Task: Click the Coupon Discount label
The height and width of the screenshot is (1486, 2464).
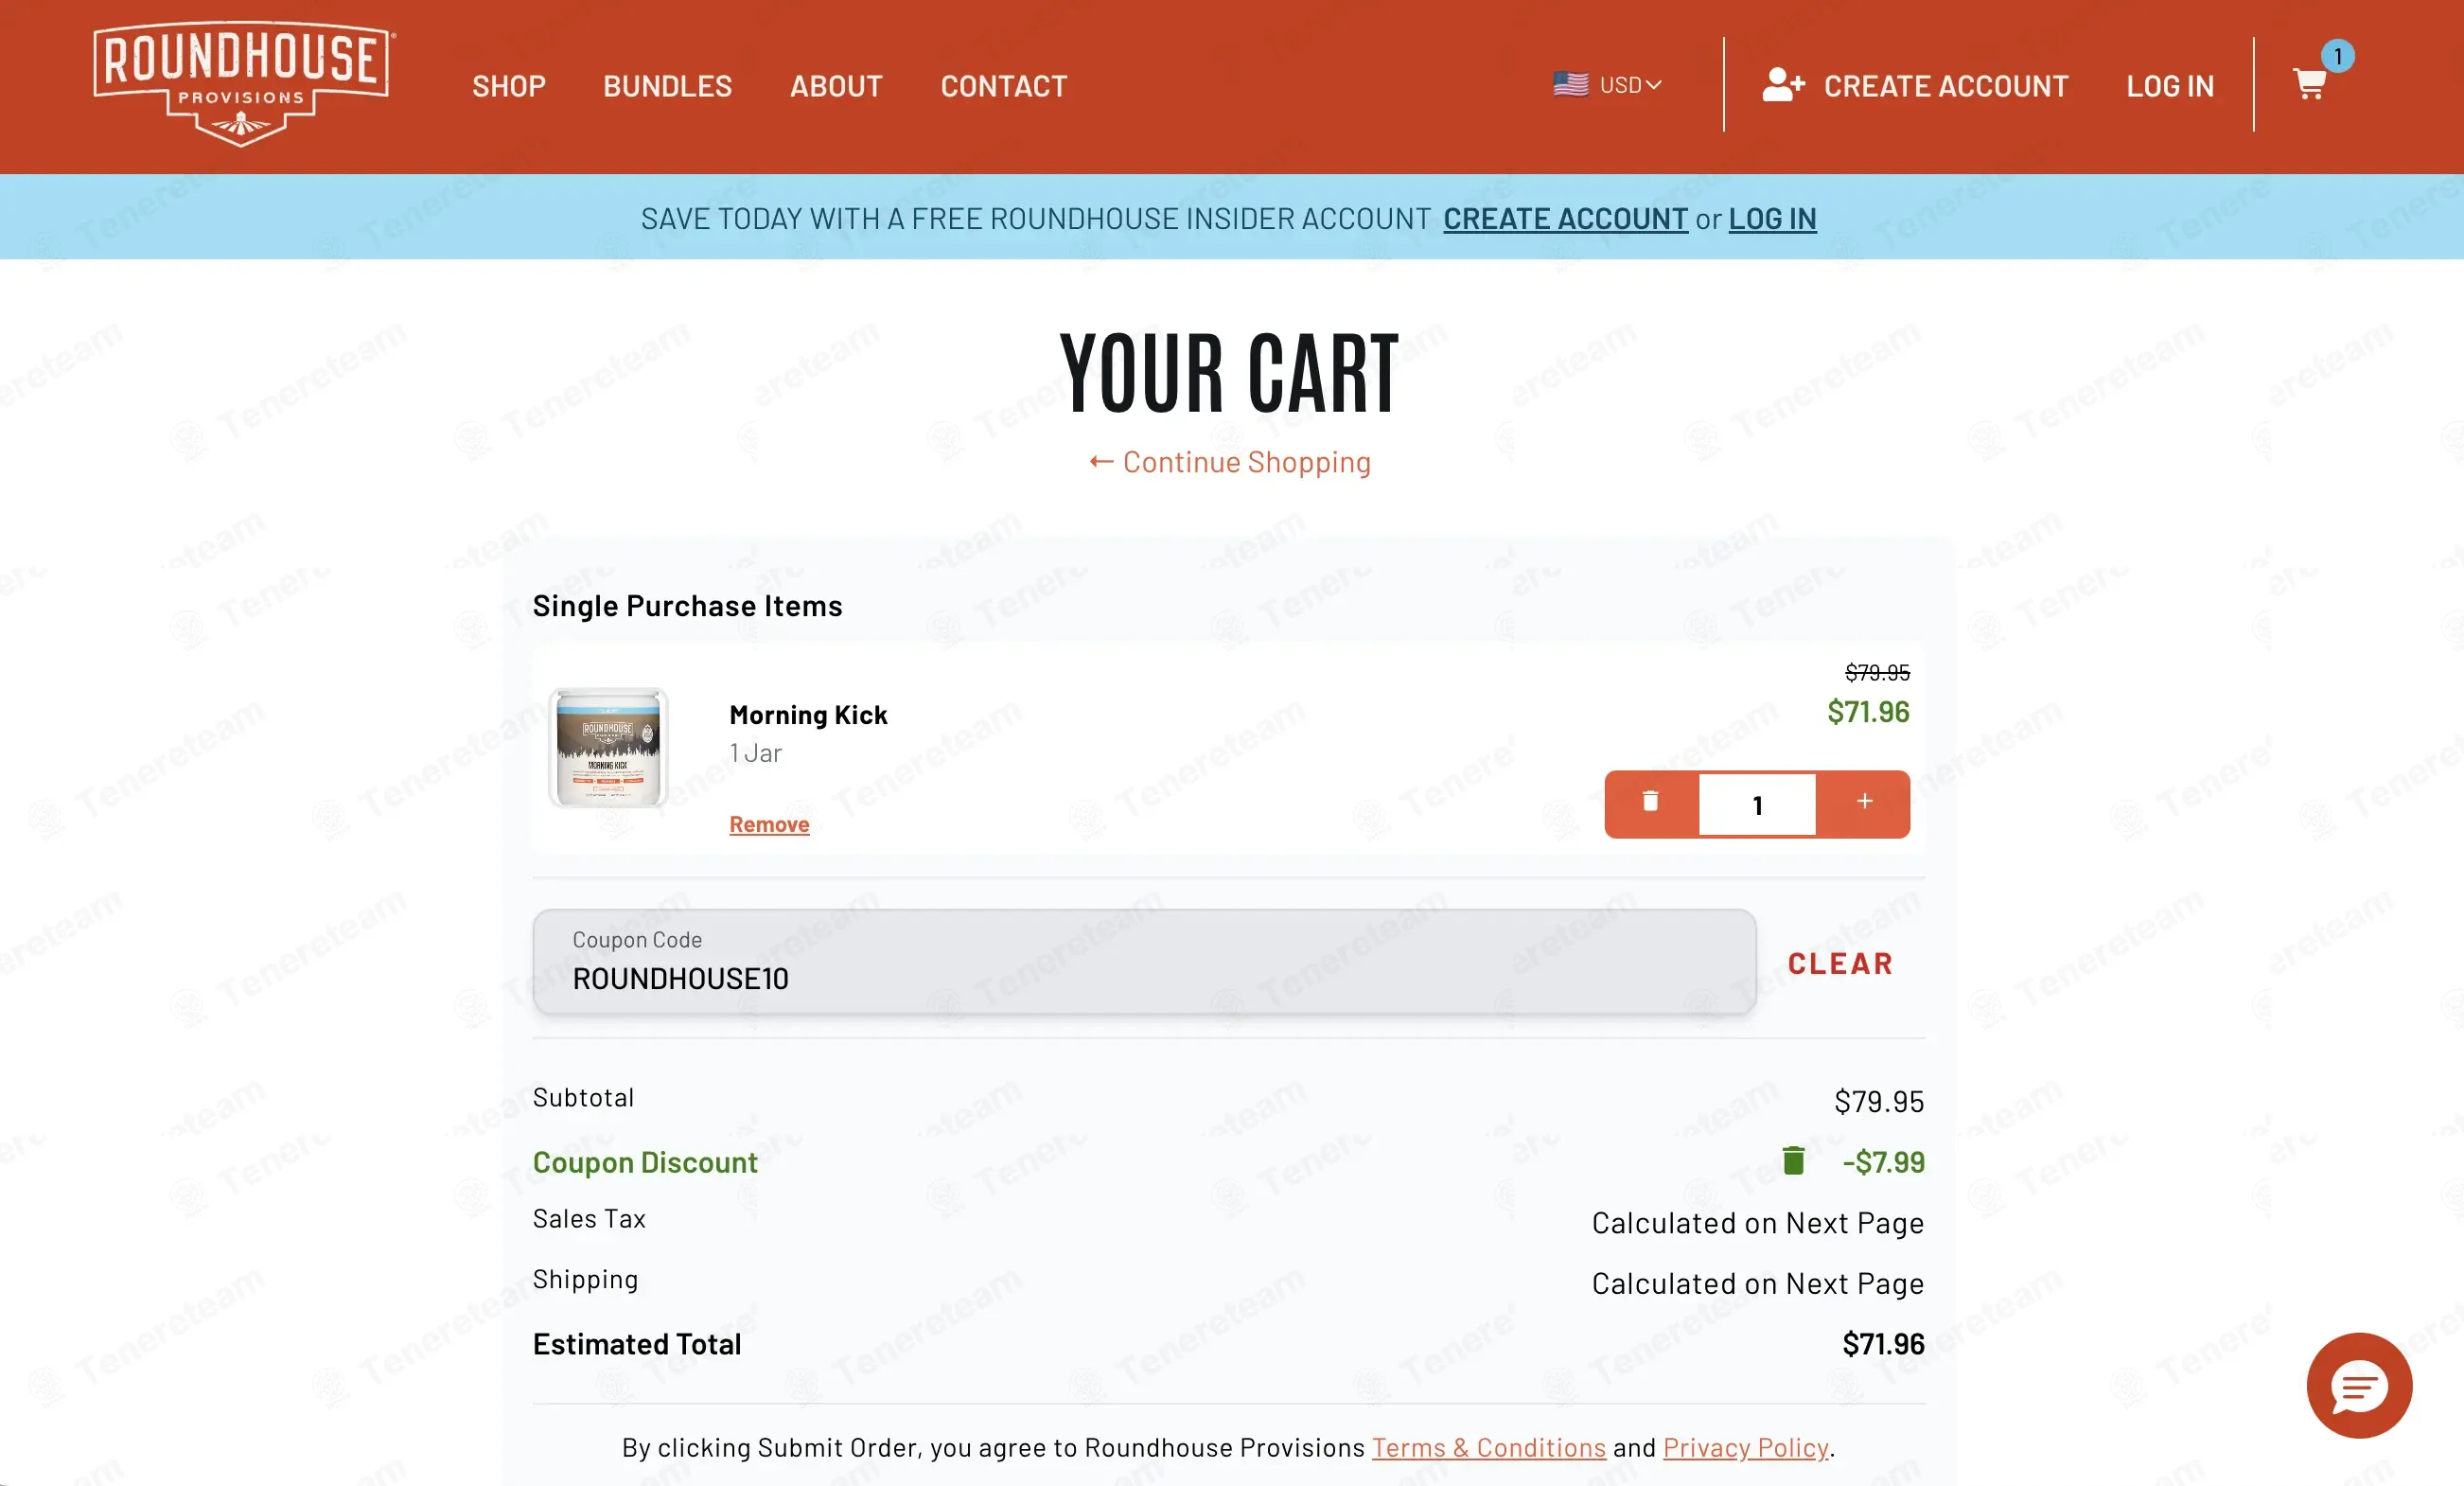Action: [645, 1161]
